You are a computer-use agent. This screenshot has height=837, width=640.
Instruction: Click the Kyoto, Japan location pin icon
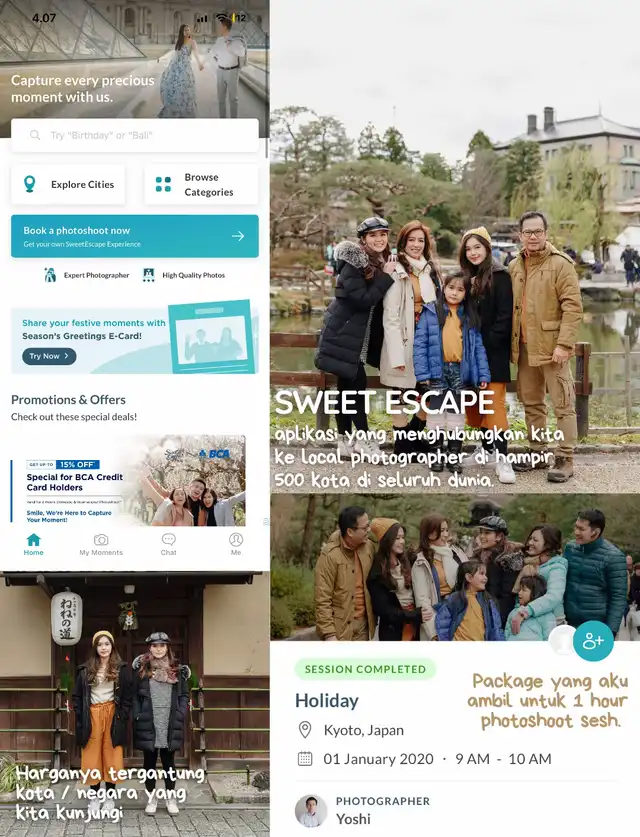tap(305, 730)
